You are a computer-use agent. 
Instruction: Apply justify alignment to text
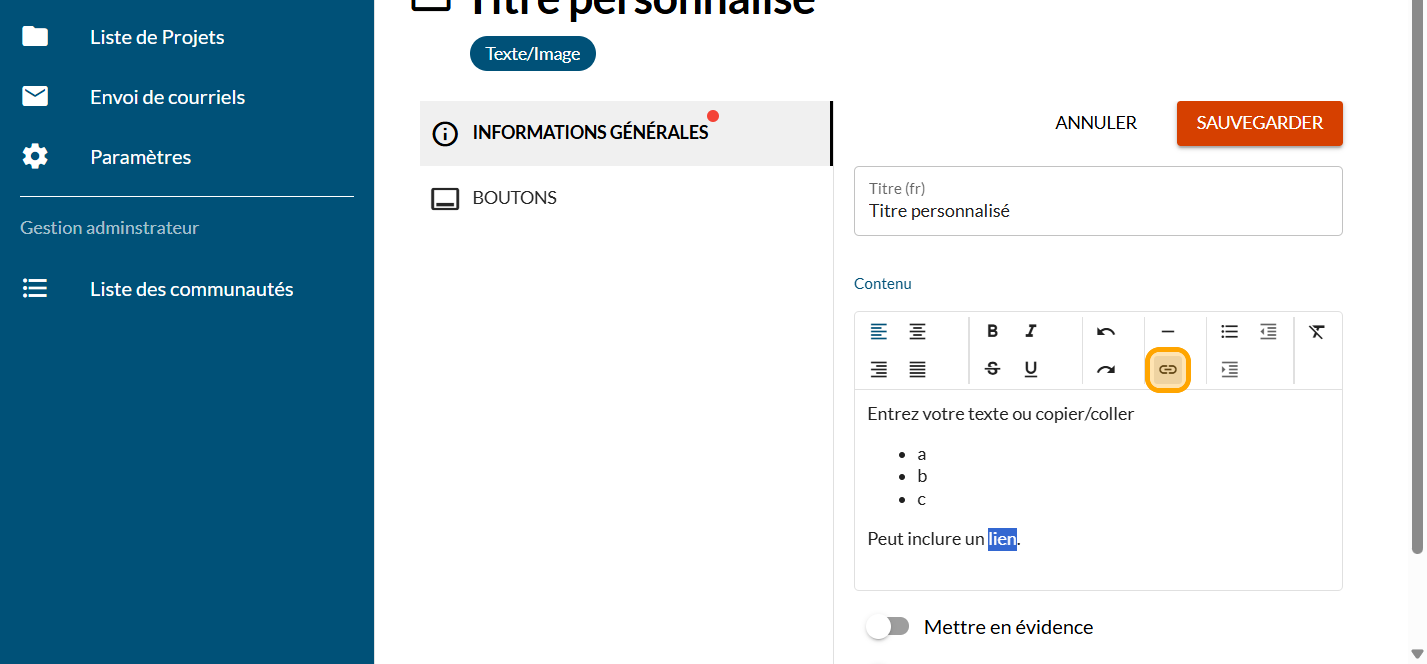(917, 370)
